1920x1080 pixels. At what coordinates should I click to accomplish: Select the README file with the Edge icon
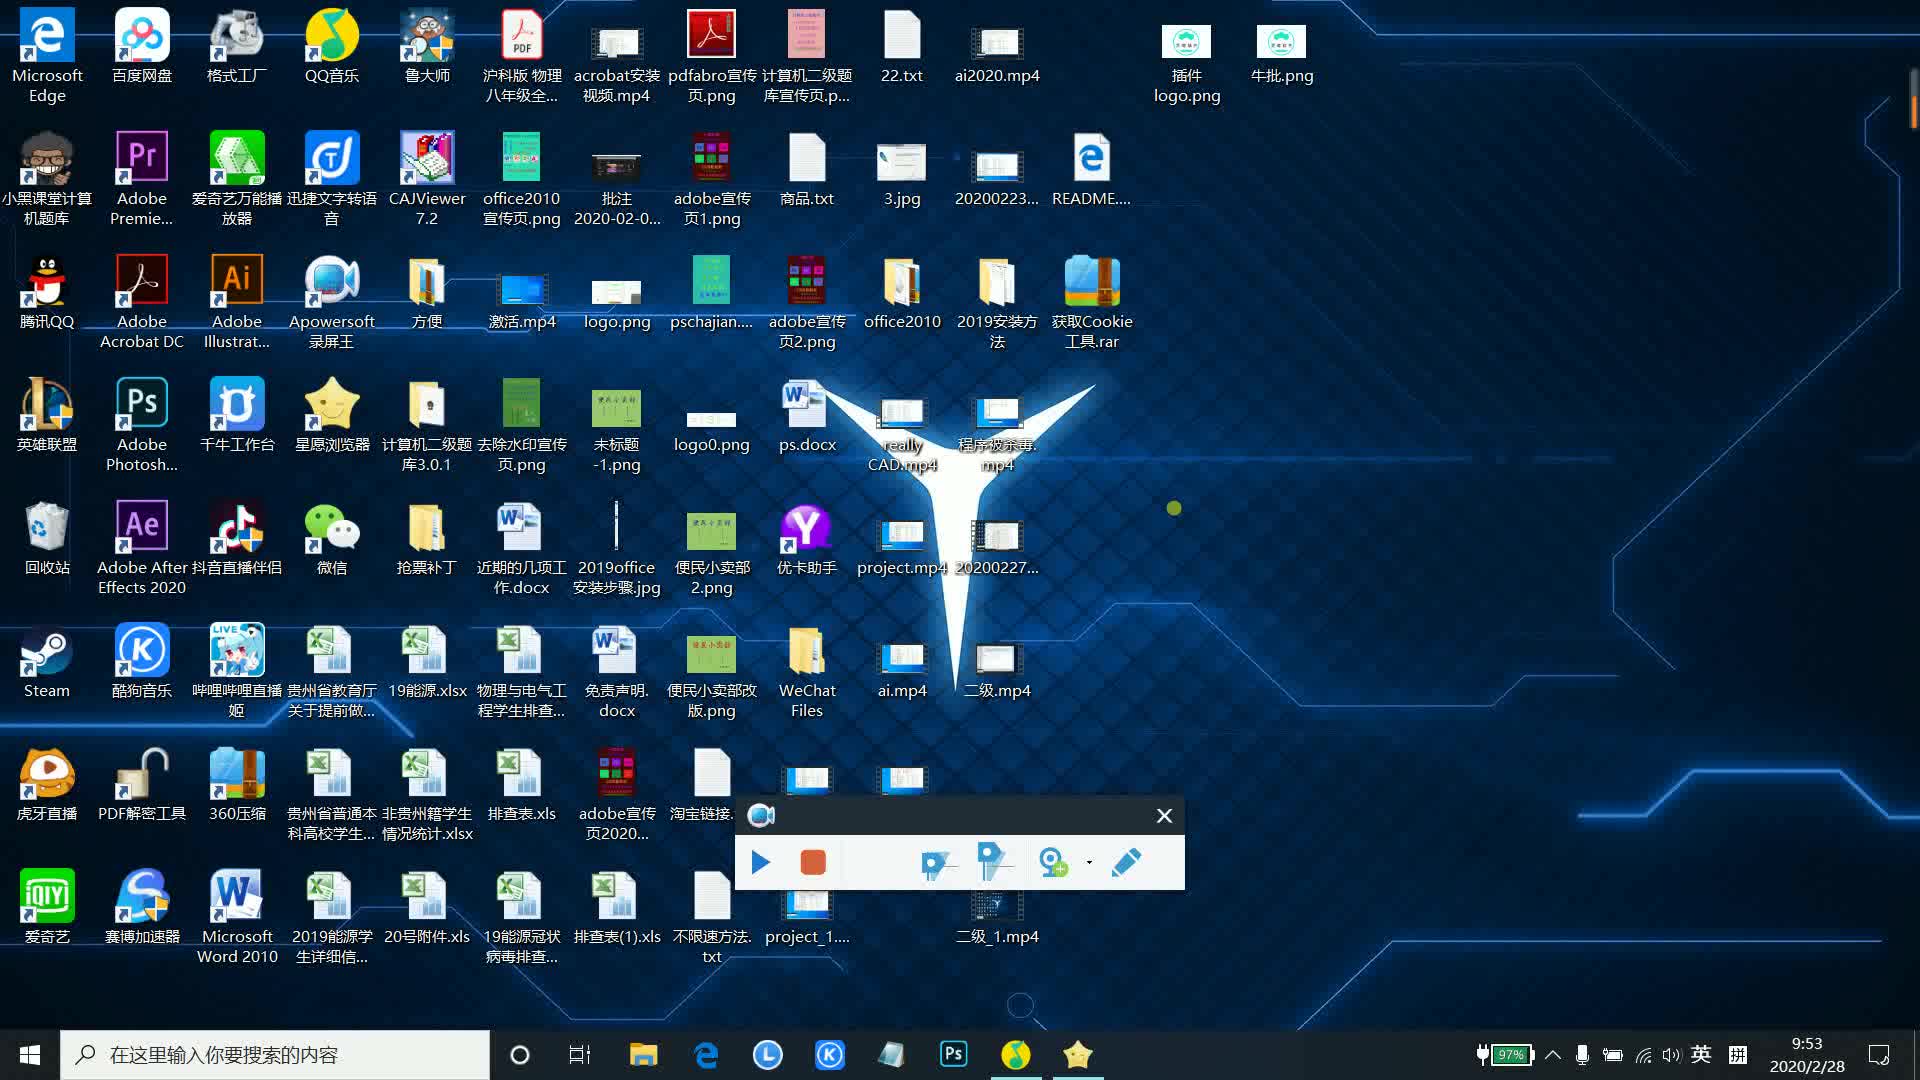pos(1092,169)
